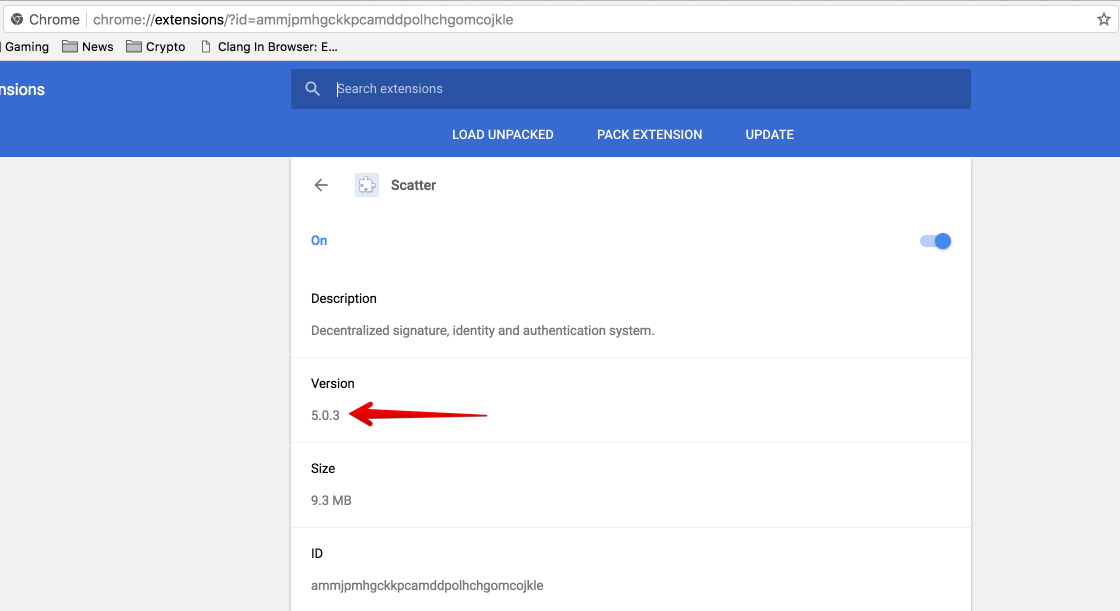
Task: Select the extension ID ammjpmhgckkpcamddpolhchgomcojkle
Action: (427, 585)
